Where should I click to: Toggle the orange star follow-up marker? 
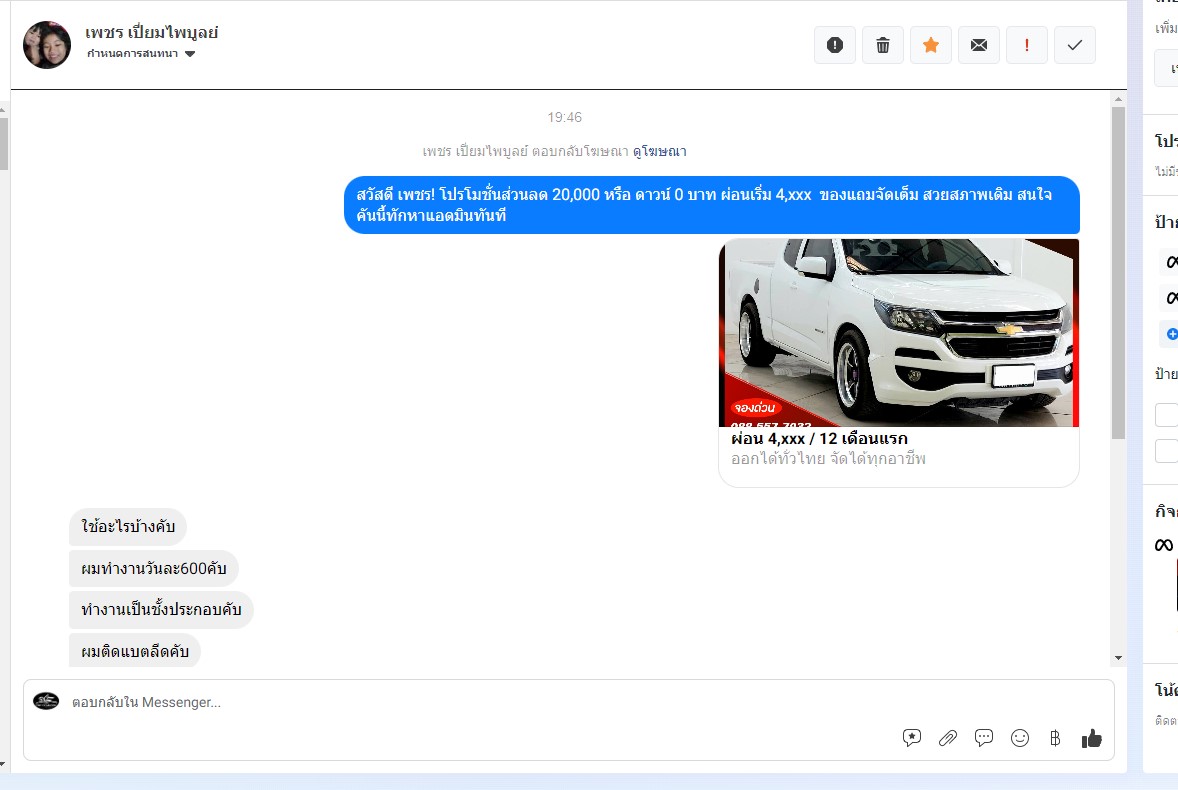[x=931, y=45]
